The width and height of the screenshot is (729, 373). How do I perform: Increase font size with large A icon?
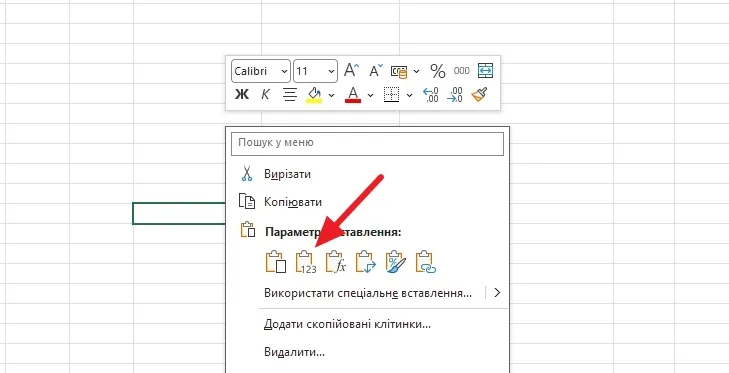pos(352,71)
